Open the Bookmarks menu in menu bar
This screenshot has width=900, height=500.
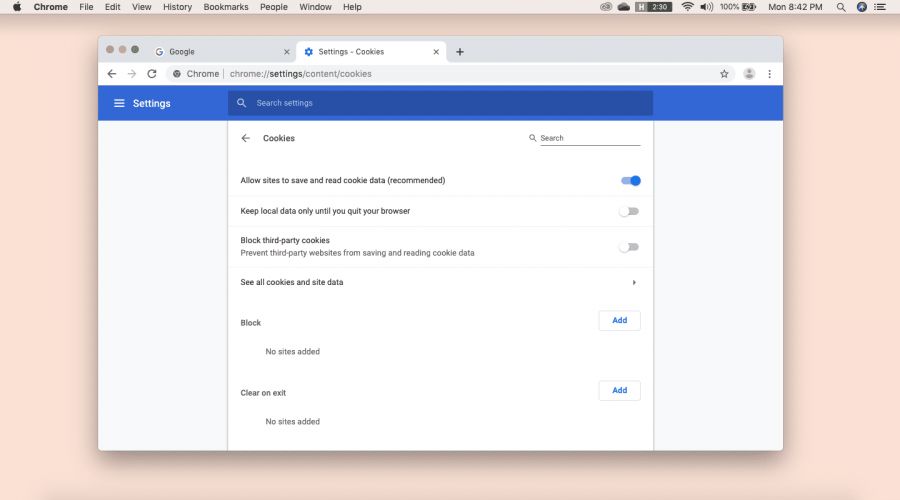225,7
